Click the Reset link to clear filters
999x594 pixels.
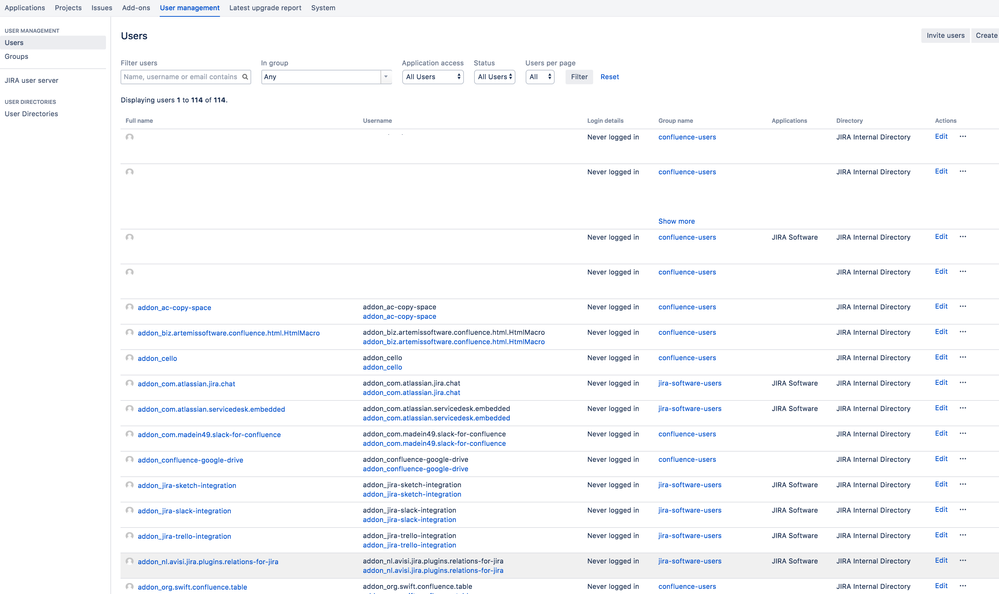608,76
